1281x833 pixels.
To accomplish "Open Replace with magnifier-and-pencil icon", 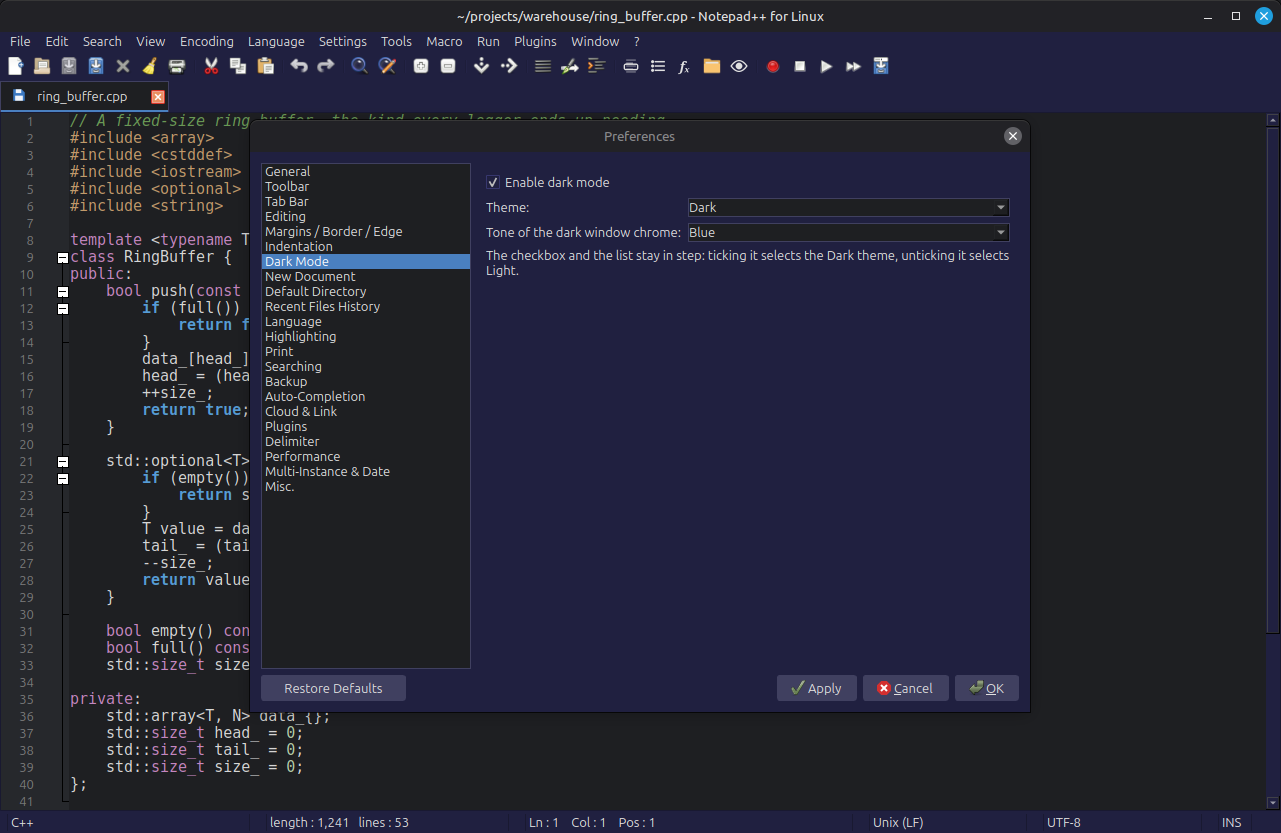I will tap(387, 66).
